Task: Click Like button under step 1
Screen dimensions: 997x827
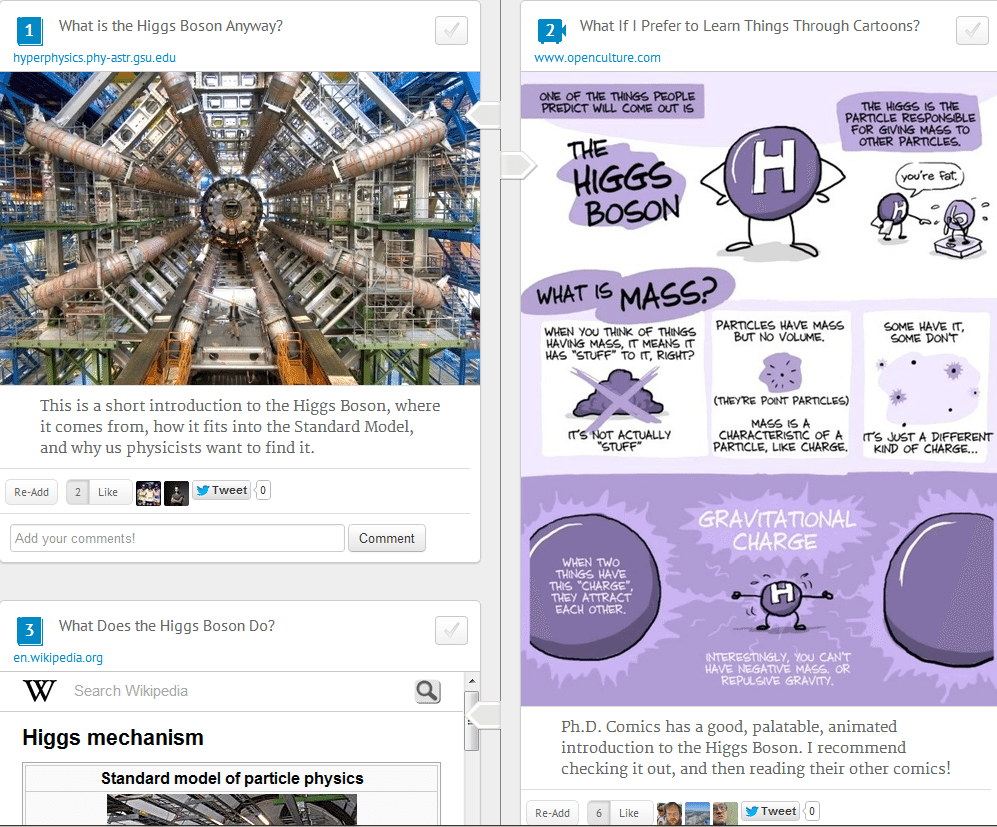Action: (108, 492)
